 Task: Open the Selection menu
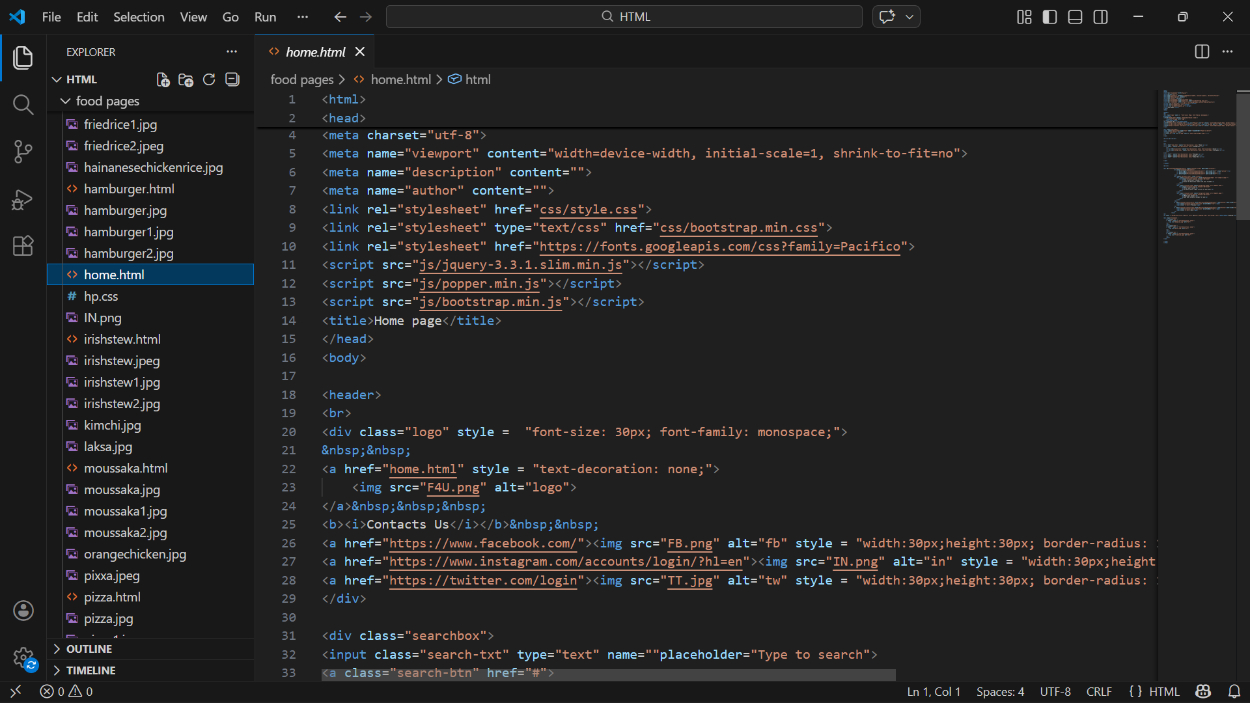click(x=138, y=17)
